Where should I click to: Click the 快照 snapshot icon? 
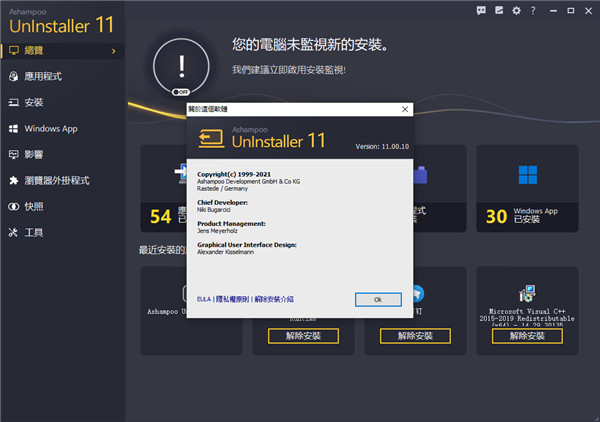[14, 207]
